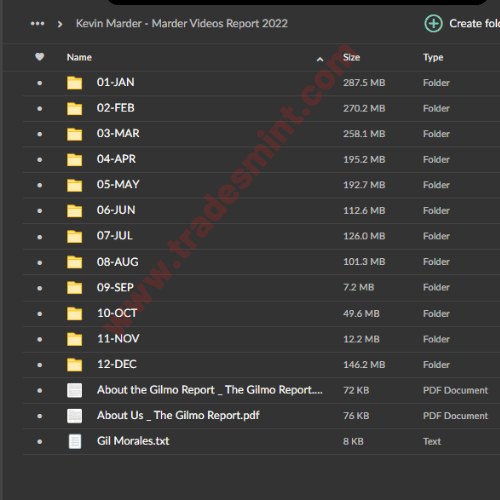The height and width of the screenshot is (500, 500).
Task: Click the 7.2 MB size value
Action: click(x=359, y=287)
